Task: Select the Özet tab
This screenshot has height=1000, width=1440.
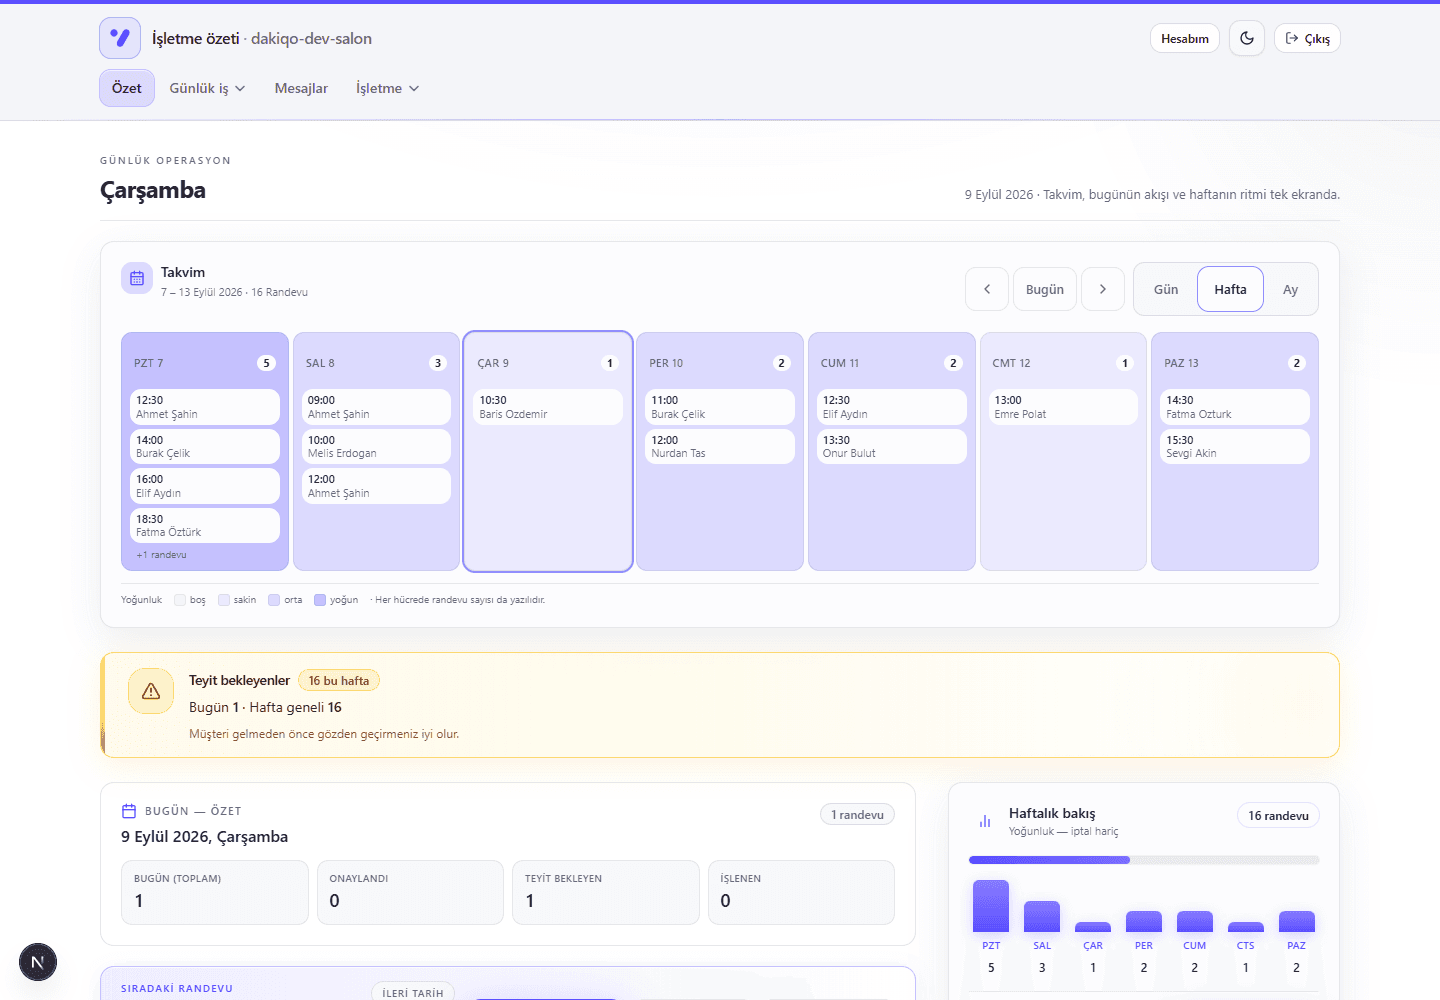Action: [x=127, y=88]
